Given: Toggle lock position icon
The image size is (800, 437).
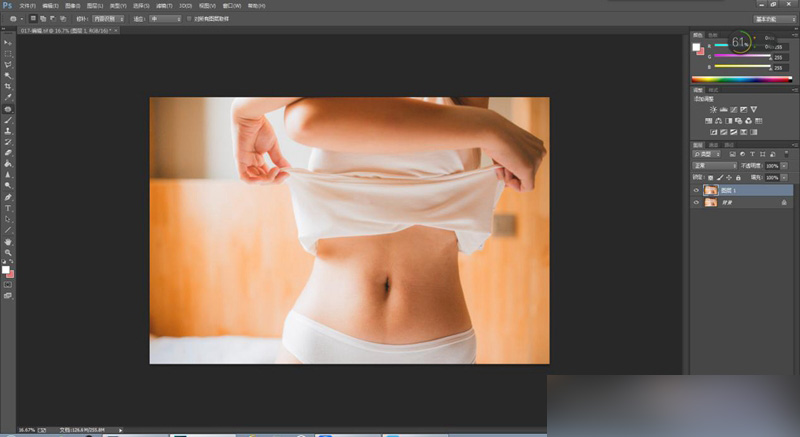Looking at the screenshot, I should click(729, 177).
